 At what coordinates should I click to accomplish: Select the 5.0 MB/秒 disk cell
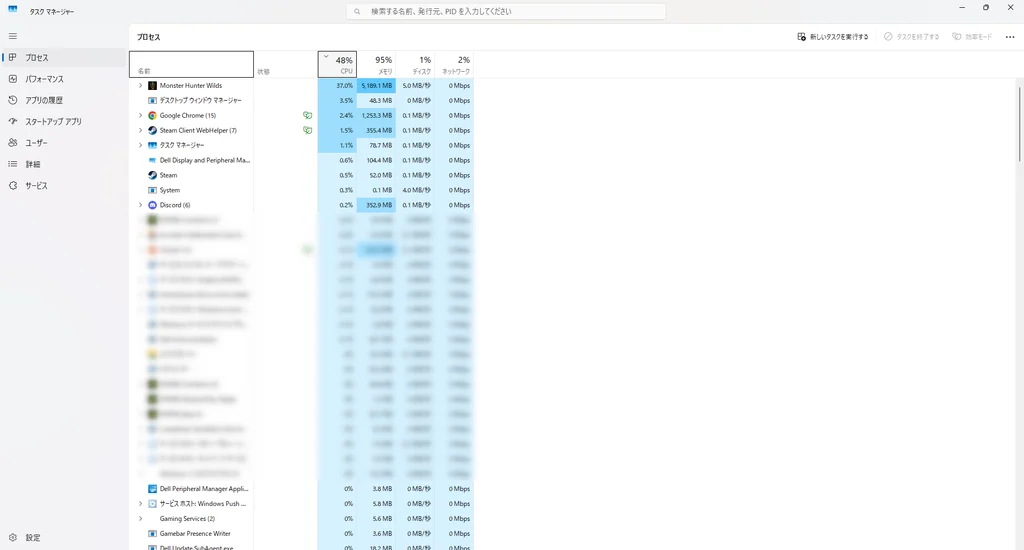415,86
